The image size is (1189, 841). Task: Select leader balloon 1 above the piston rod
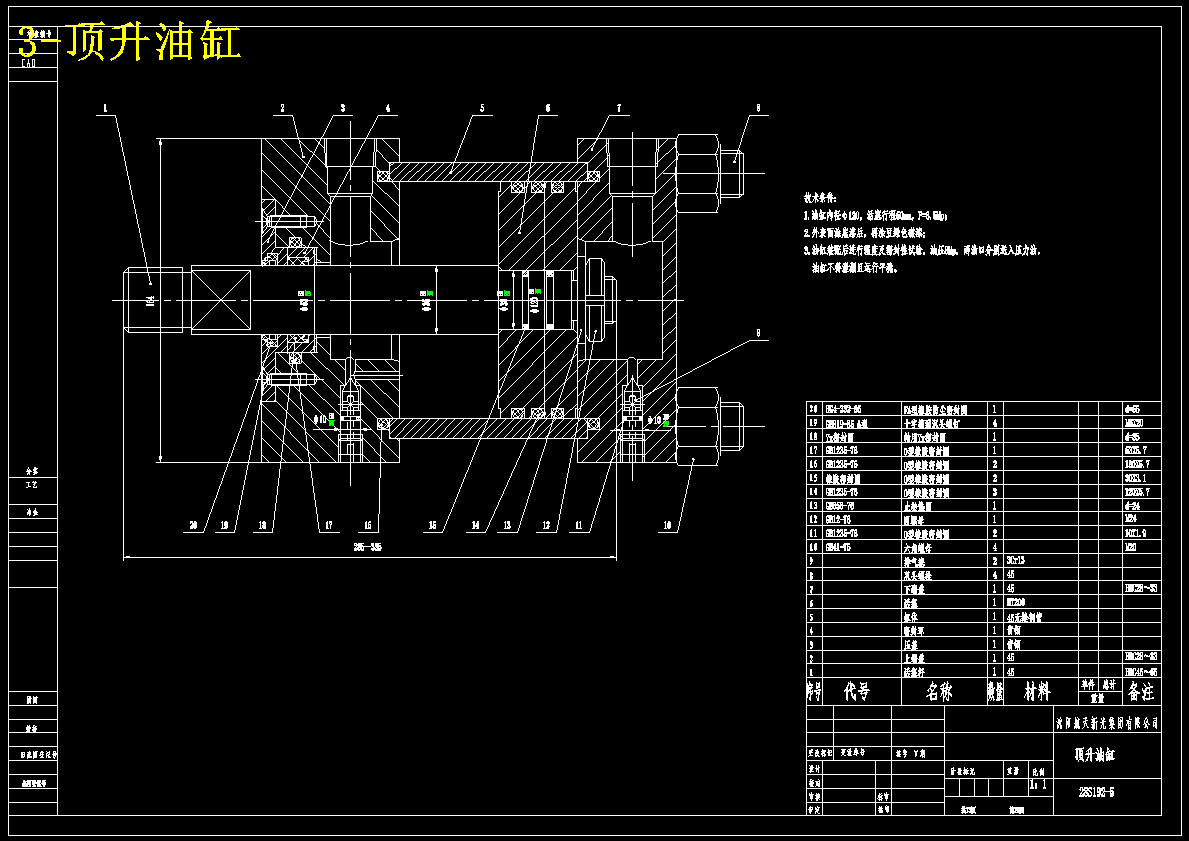coord(105,108)
